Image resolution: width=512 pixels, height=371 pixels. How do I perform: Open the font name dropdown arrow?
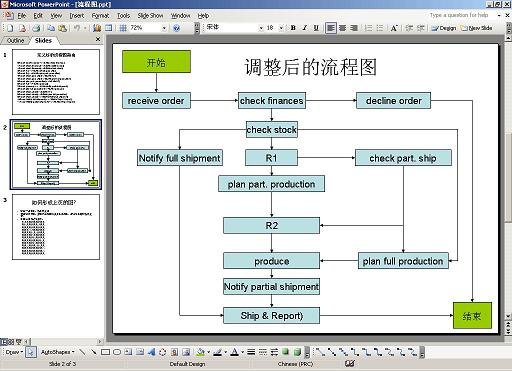point(261,28)
